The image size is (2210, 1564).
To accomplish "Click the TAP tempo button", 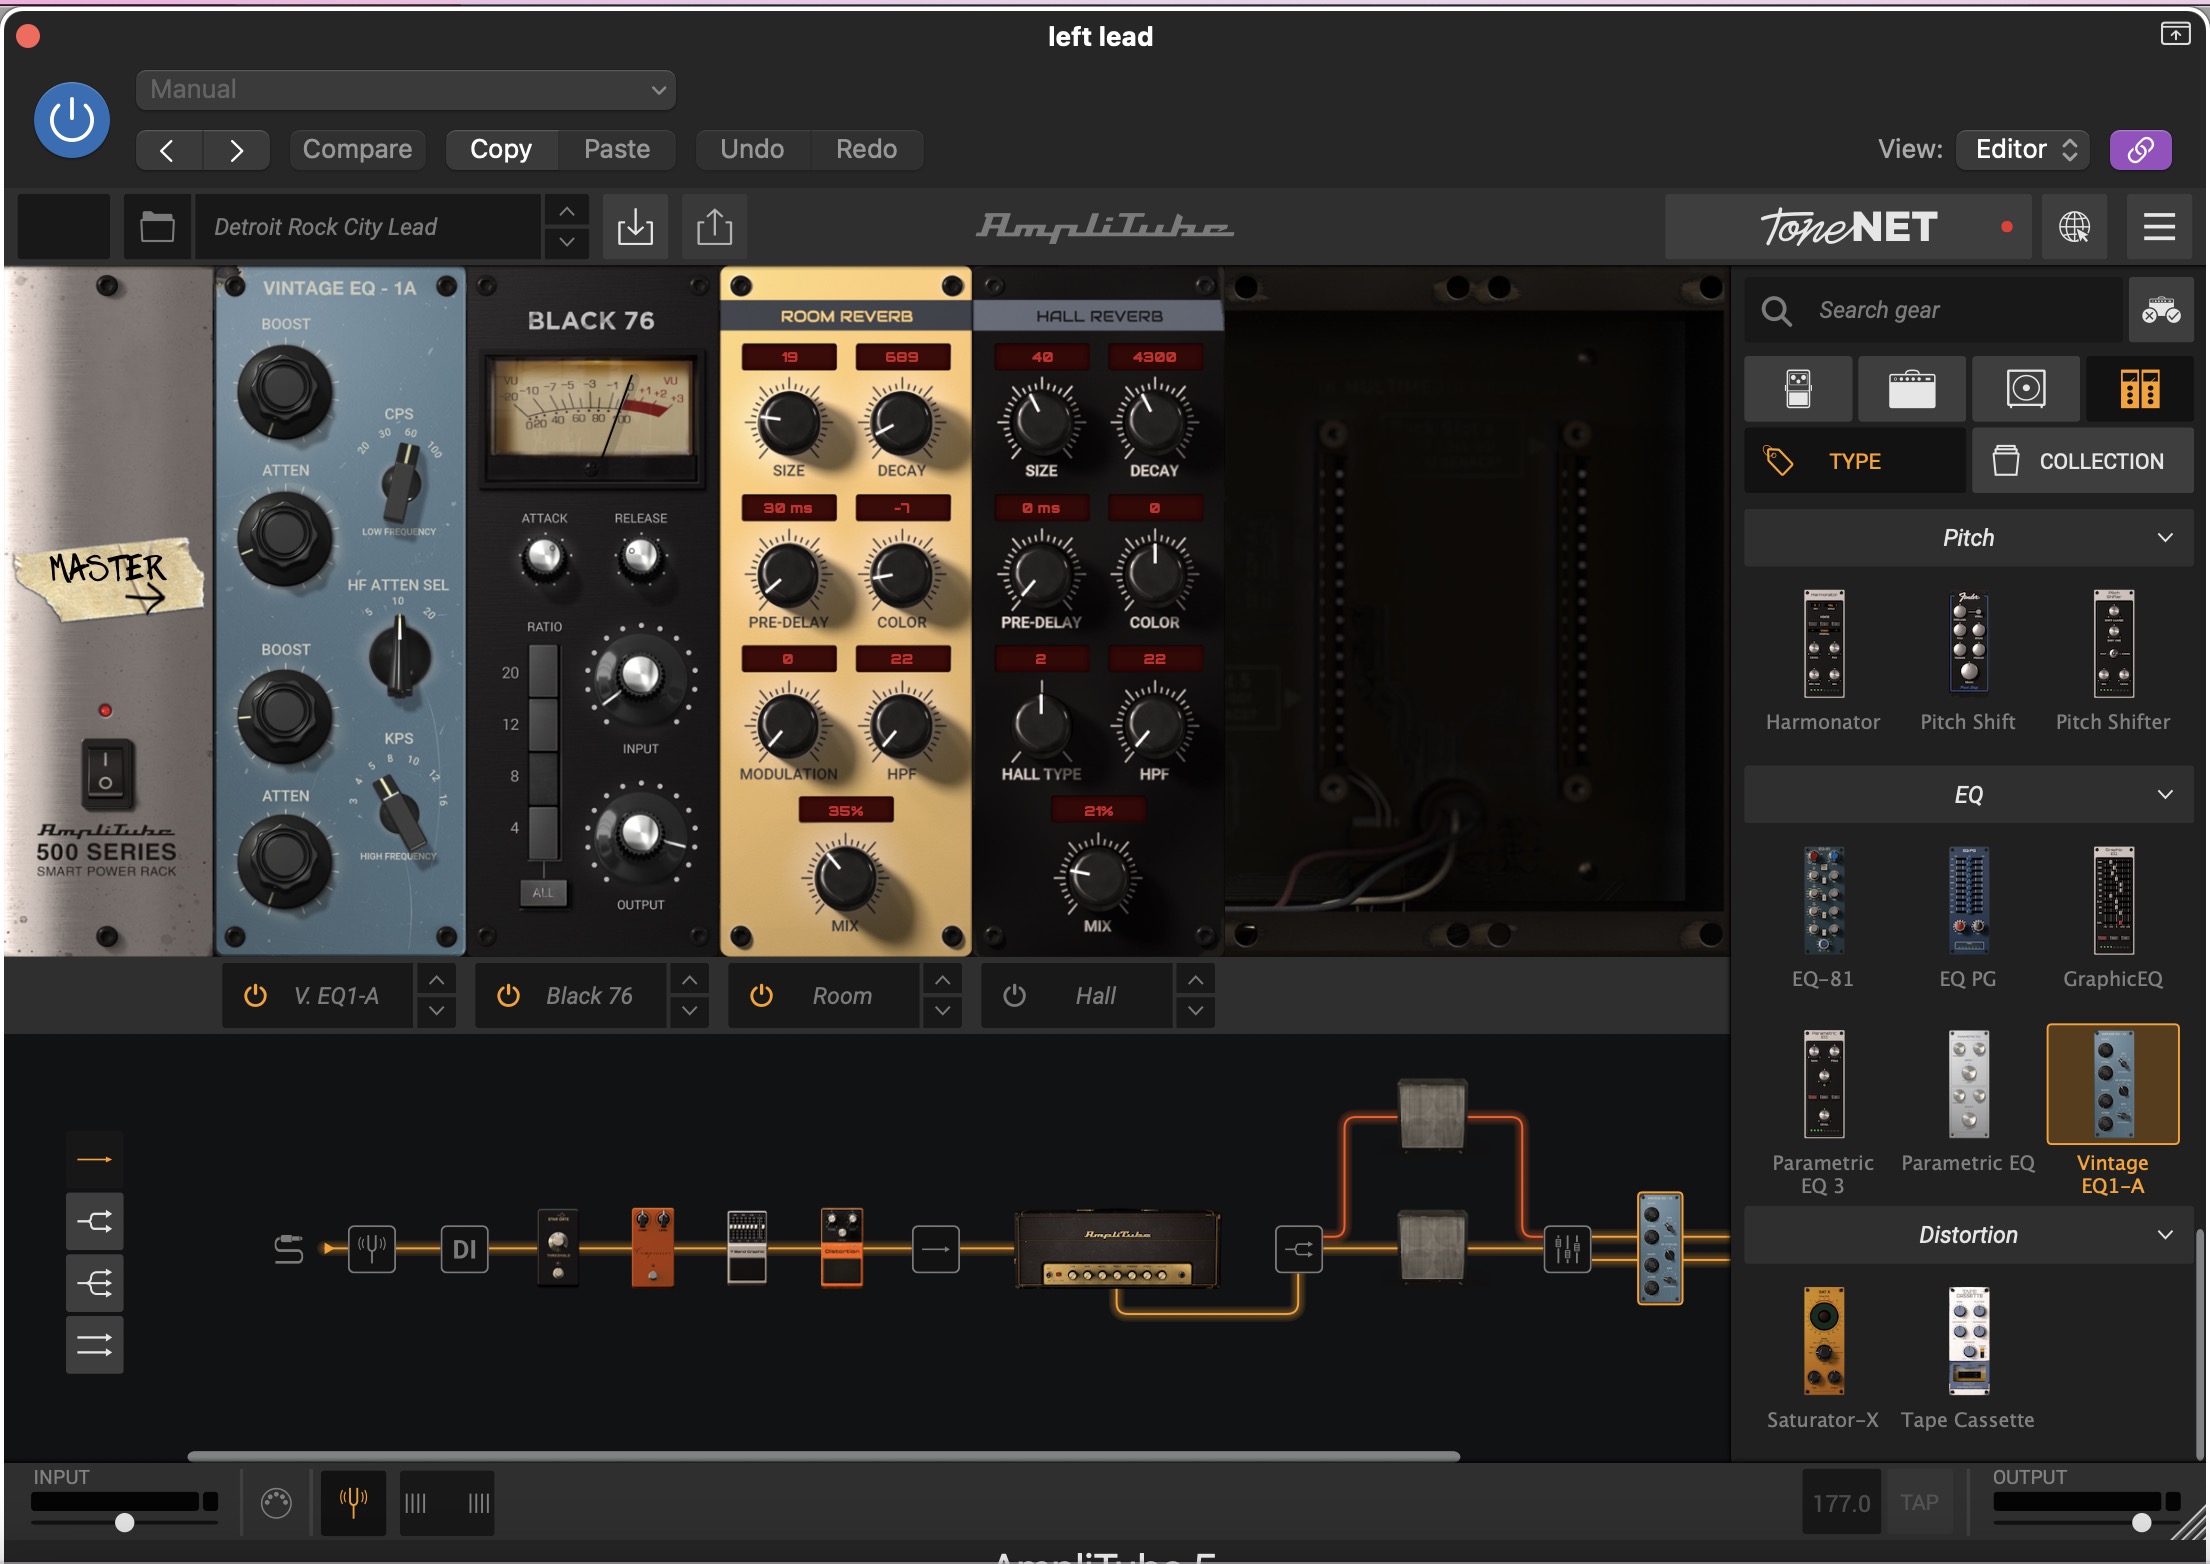I will pyautogui.click(x=1918, y=1502).
